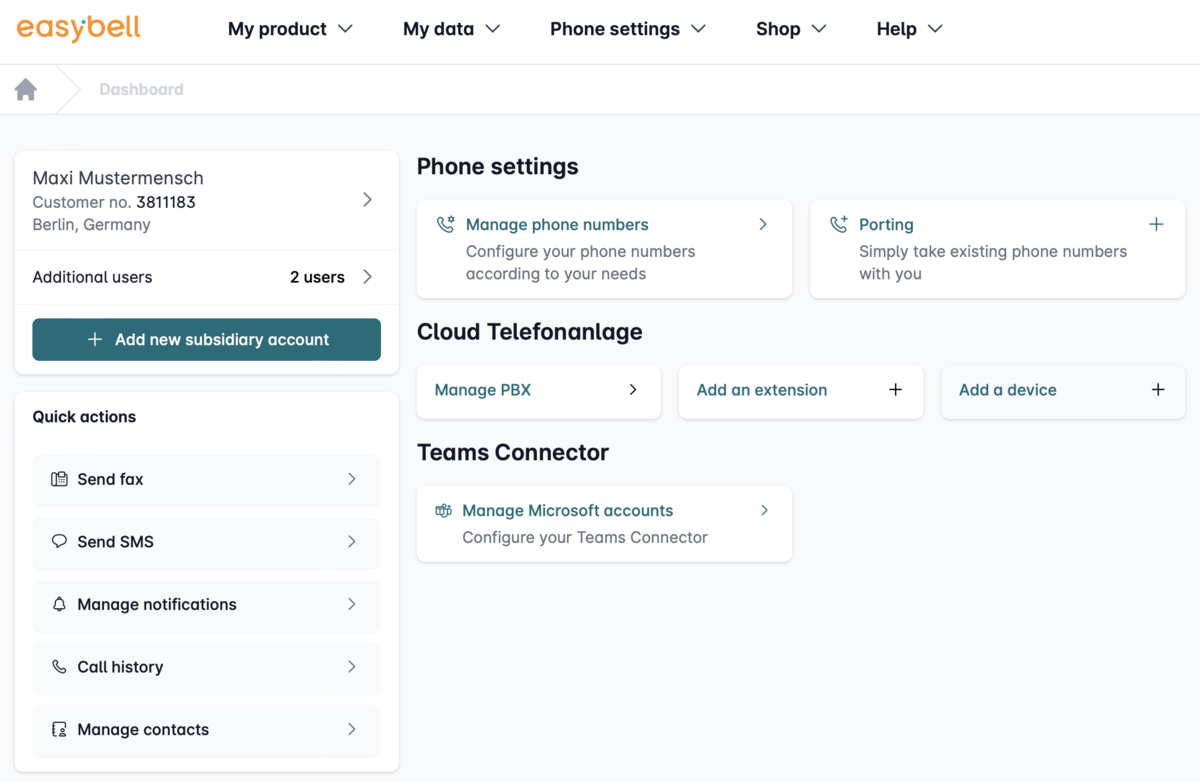Click chevron in Manage contacts row
This screenshot has height=782, width=1200.
tap(352, 729)
